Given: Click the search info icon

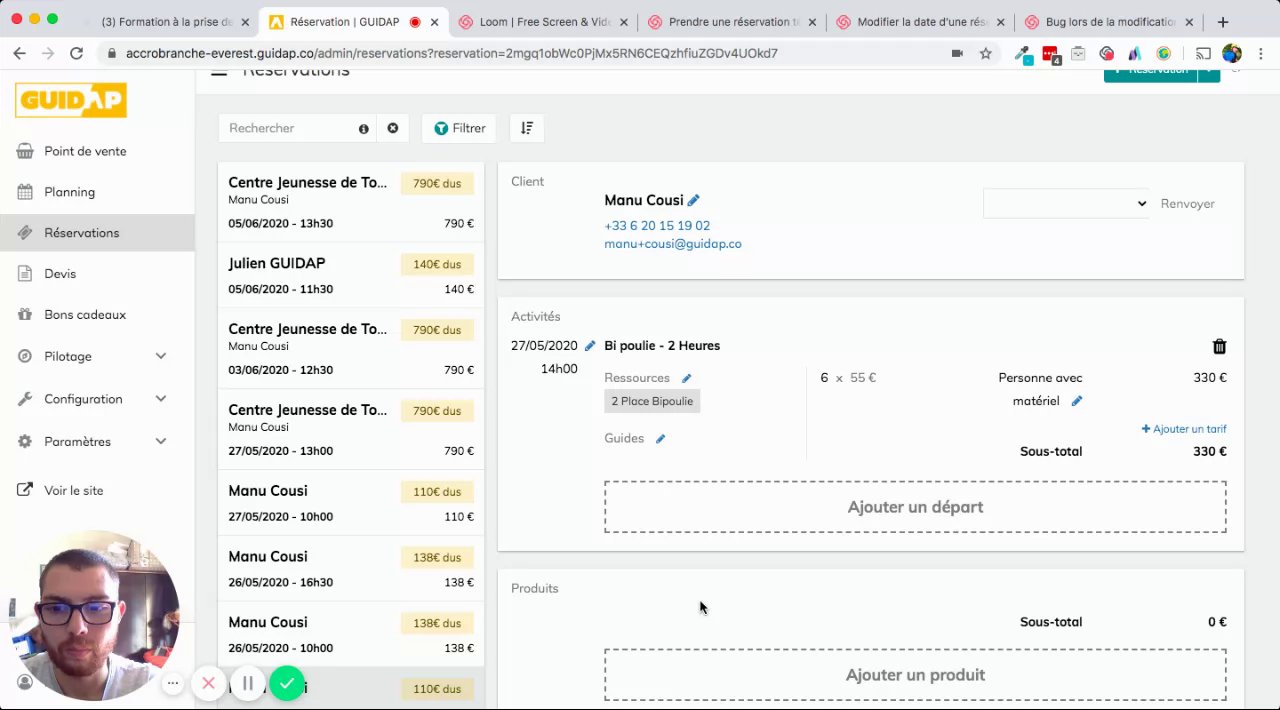Looking at the screenshot, I should pyautogui.click(x=363, y=129).
